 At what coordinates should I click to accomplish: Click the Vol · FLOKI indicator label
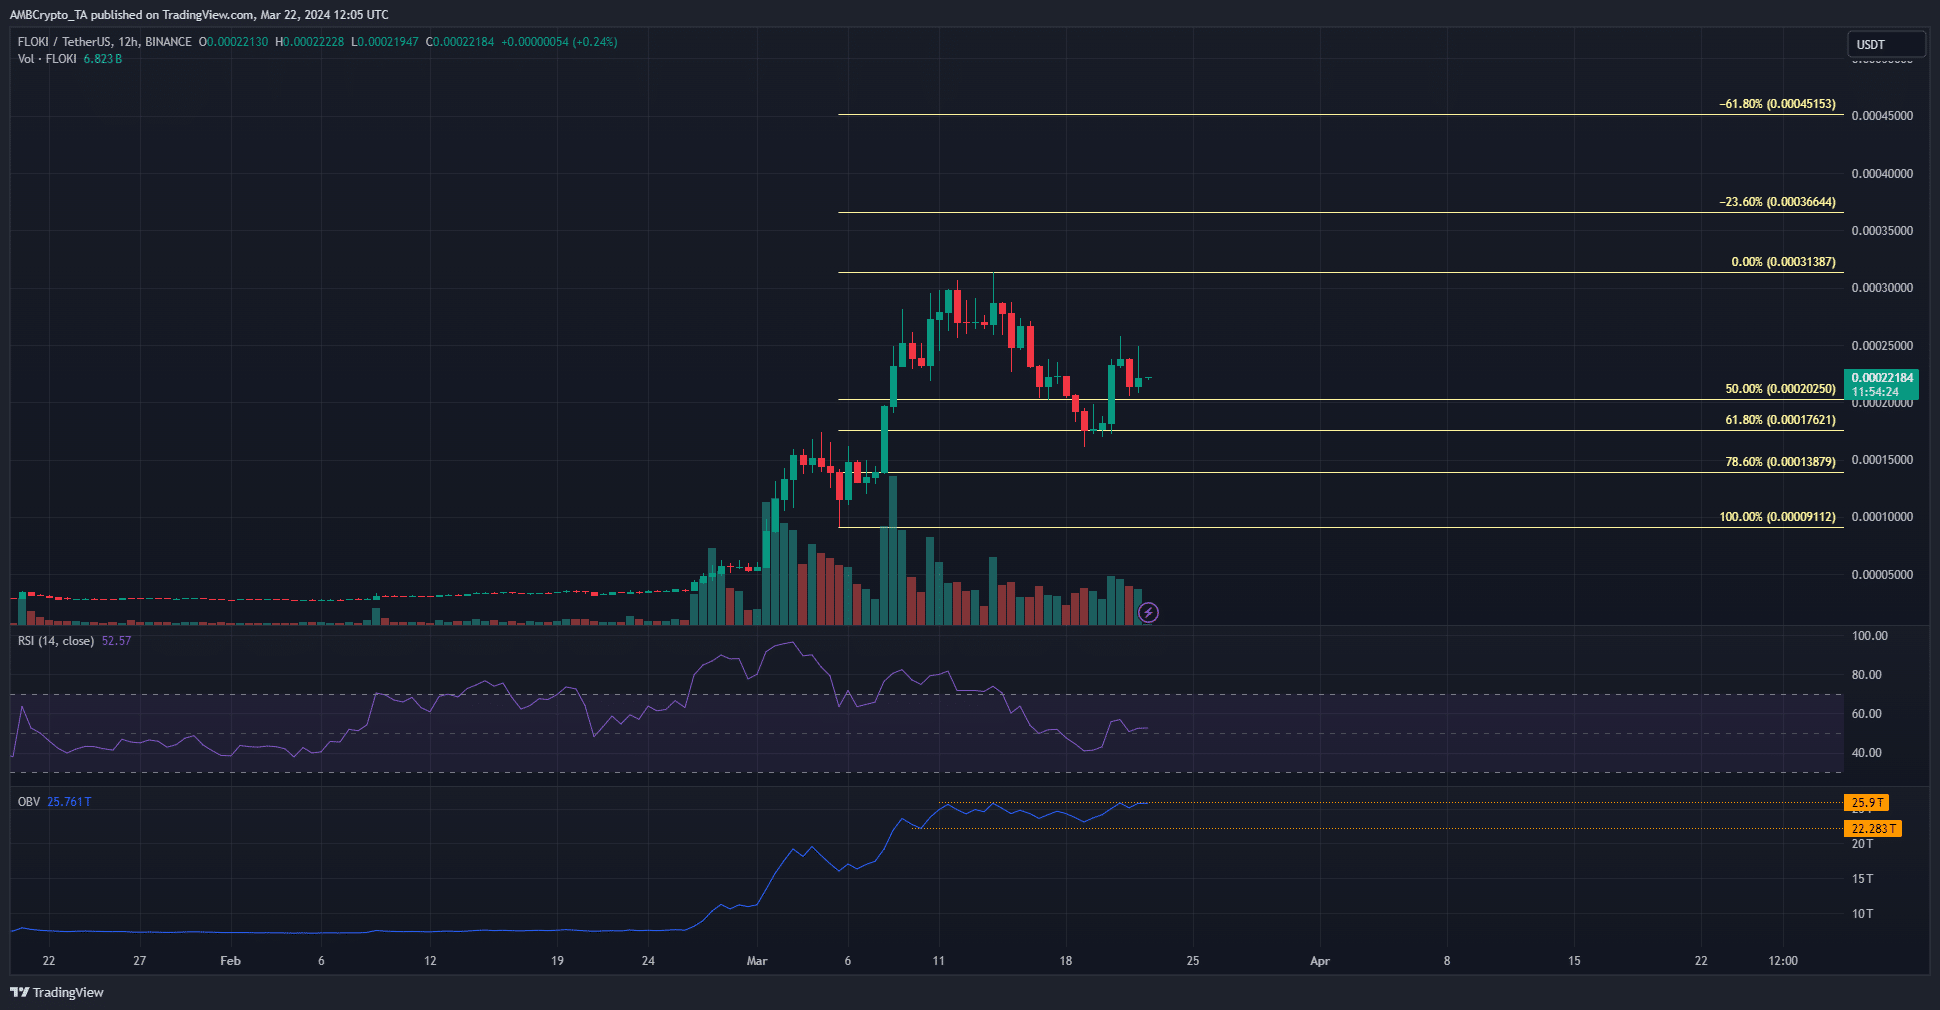(47, 59)
